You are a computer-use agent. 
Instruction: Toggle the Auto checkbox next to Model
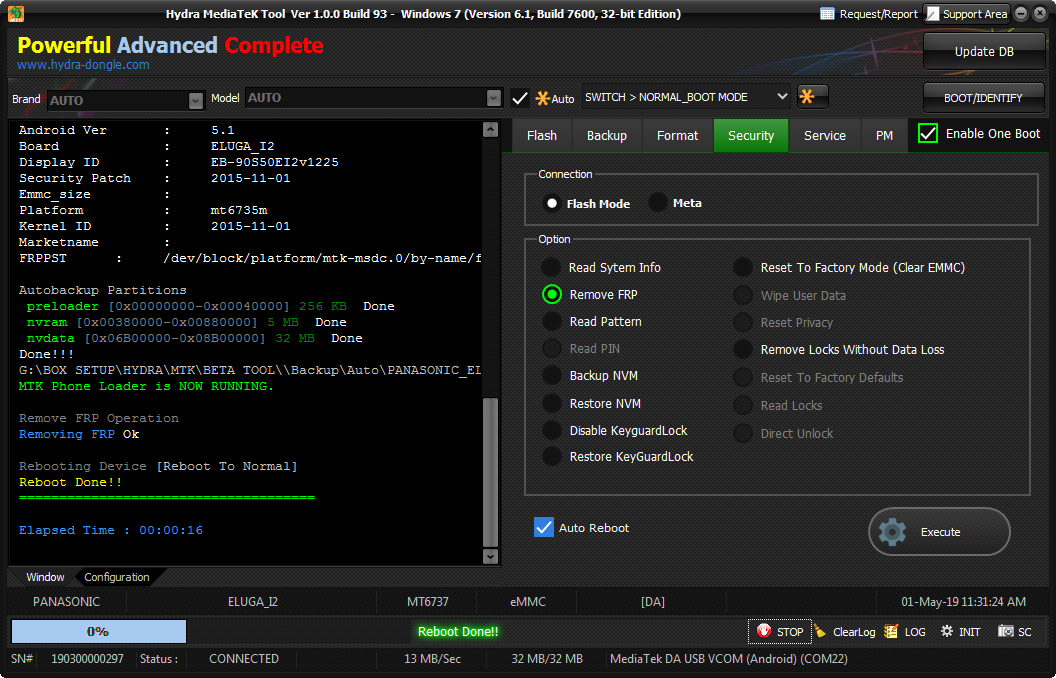point(519,98)
